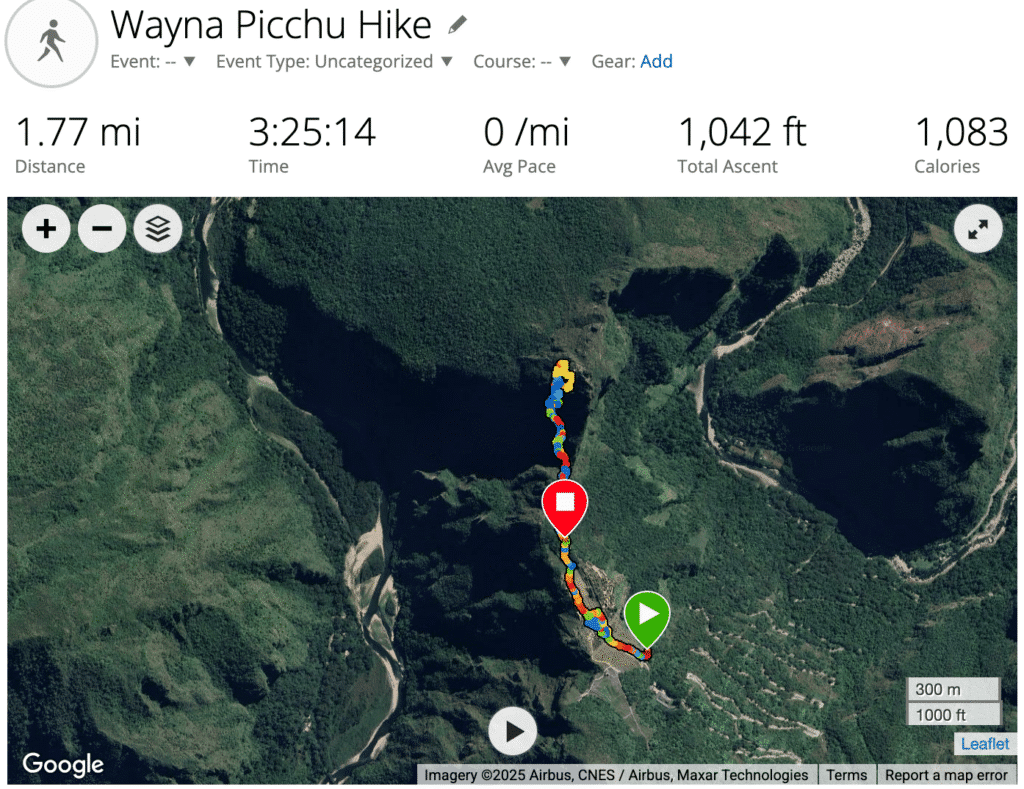Zoom out on the map

click(102, 229)
